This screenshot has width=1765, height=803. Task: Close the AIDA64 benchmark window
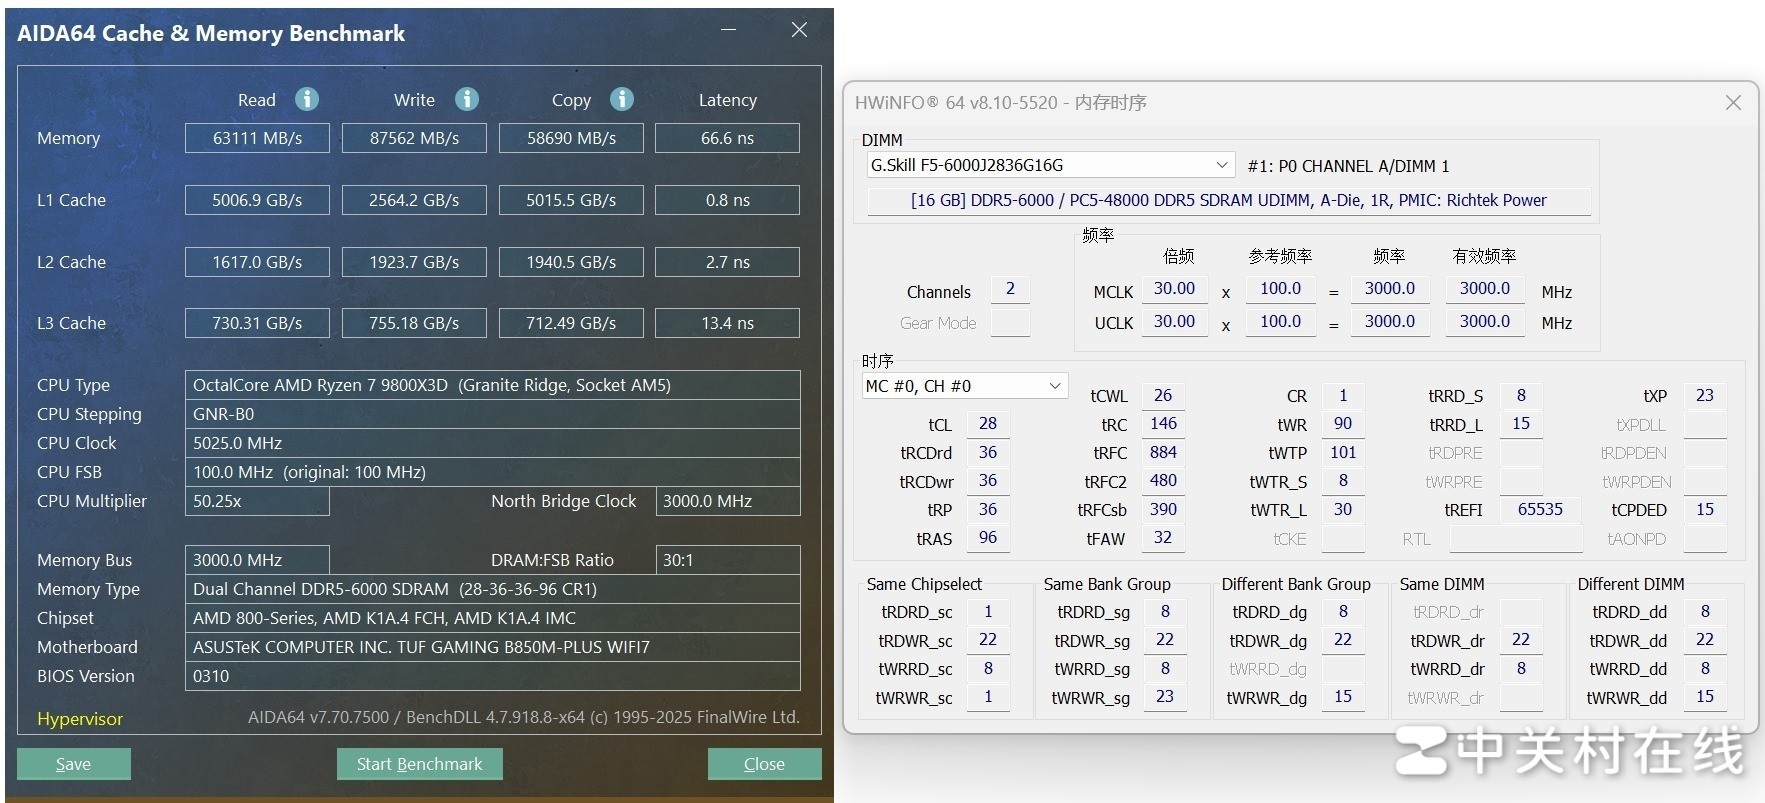(x=799, y=30)
